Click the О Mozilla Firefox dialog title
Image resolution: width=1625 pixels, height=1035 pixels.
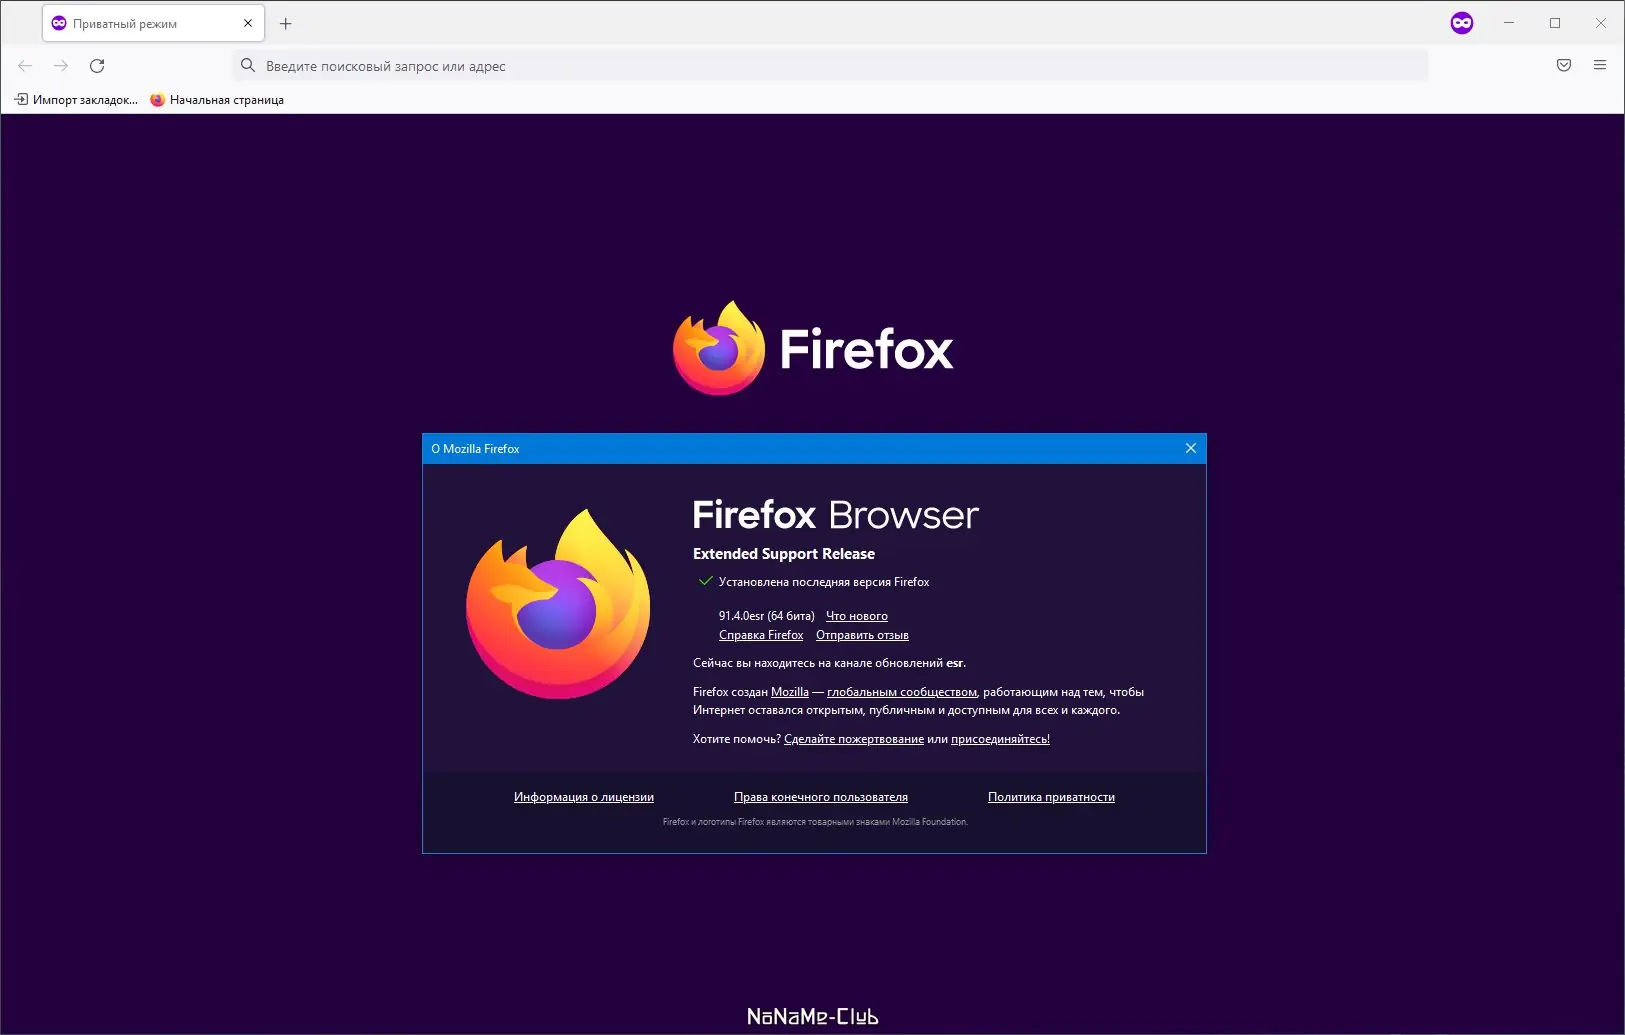475,449
